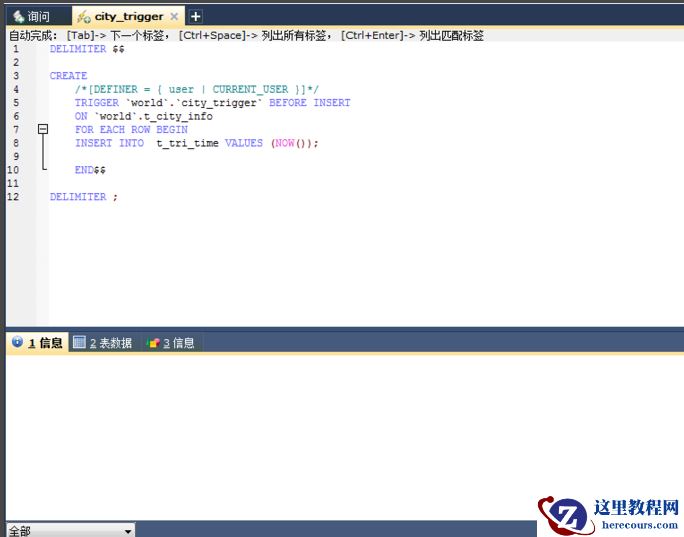Click the colored icon on 3 信息 tab
Image resolution: width=684 pixels, height=537 pixels.
point(153,343)
